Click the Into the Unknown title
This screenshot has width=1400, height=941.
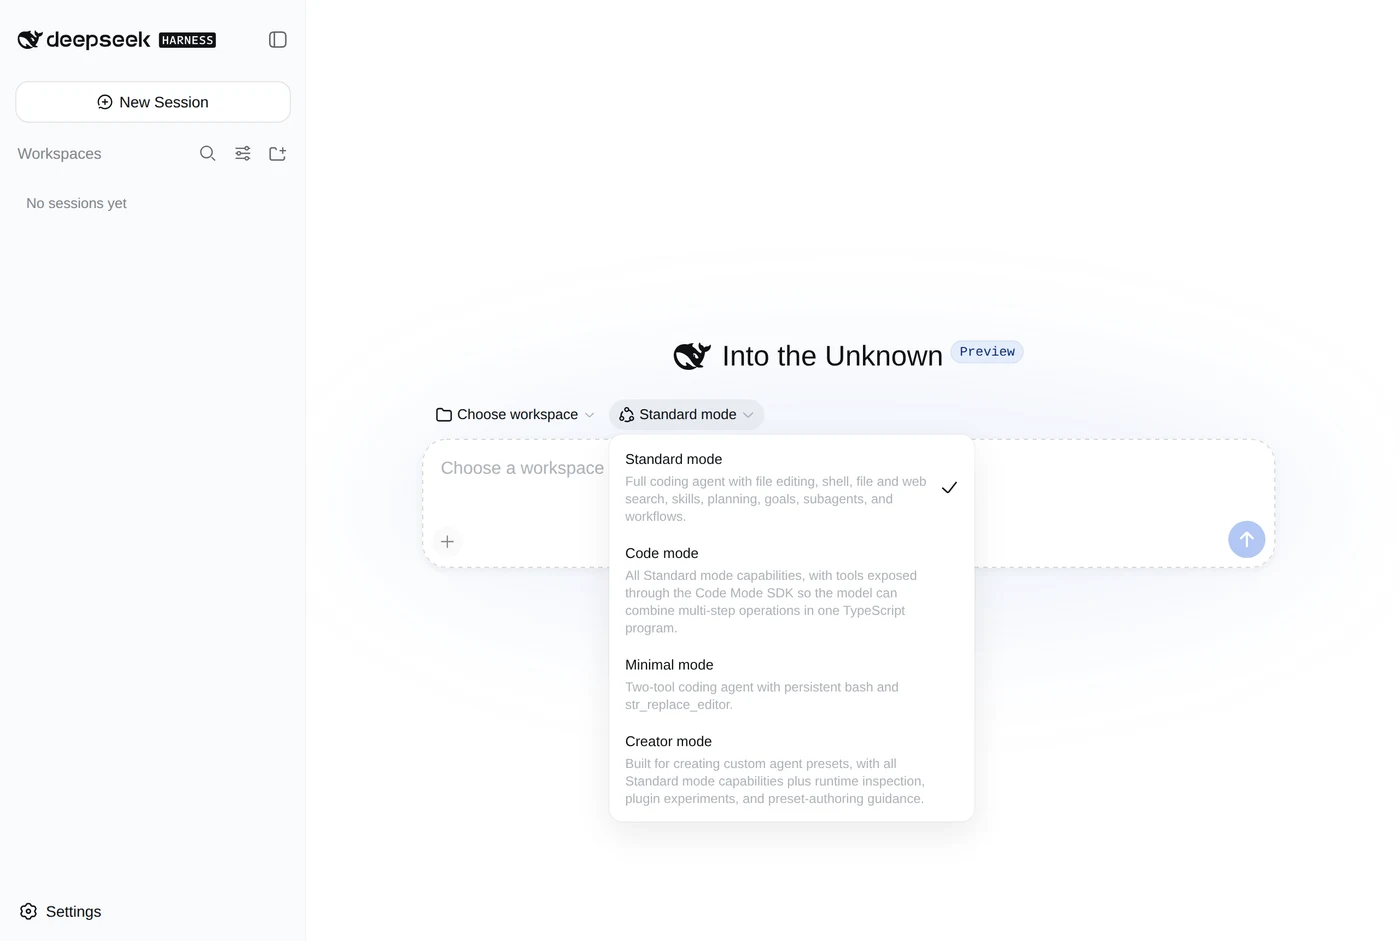click(832, 356)
